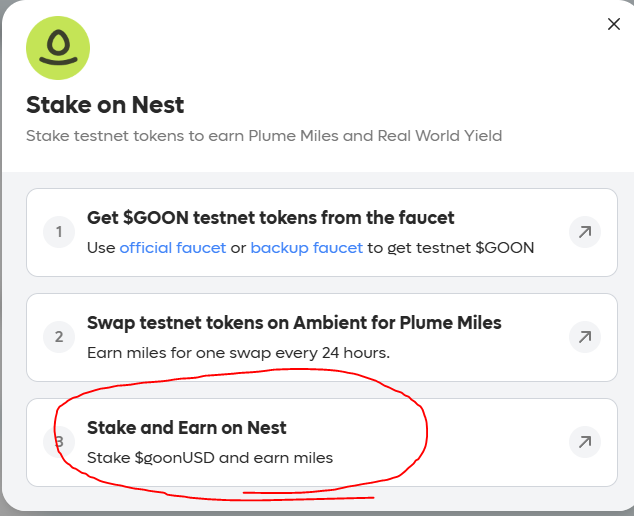Click the Stake on Nest title
Viewport: 634px width, 516px height.
point(105,105)
